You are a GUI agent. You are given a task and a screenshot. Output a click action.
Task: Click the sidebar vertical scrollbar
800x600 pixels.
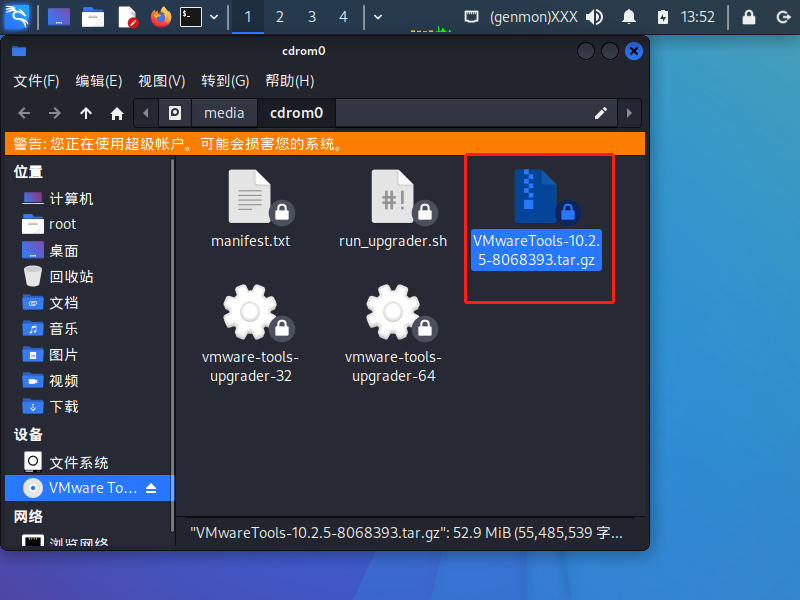[x=172, y=345]
